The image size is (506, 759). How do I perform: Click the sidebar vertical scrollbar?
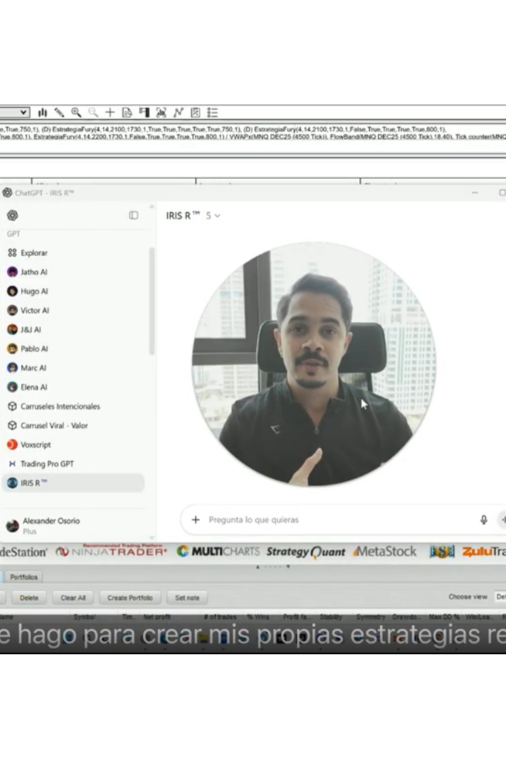tap(152, 301)
